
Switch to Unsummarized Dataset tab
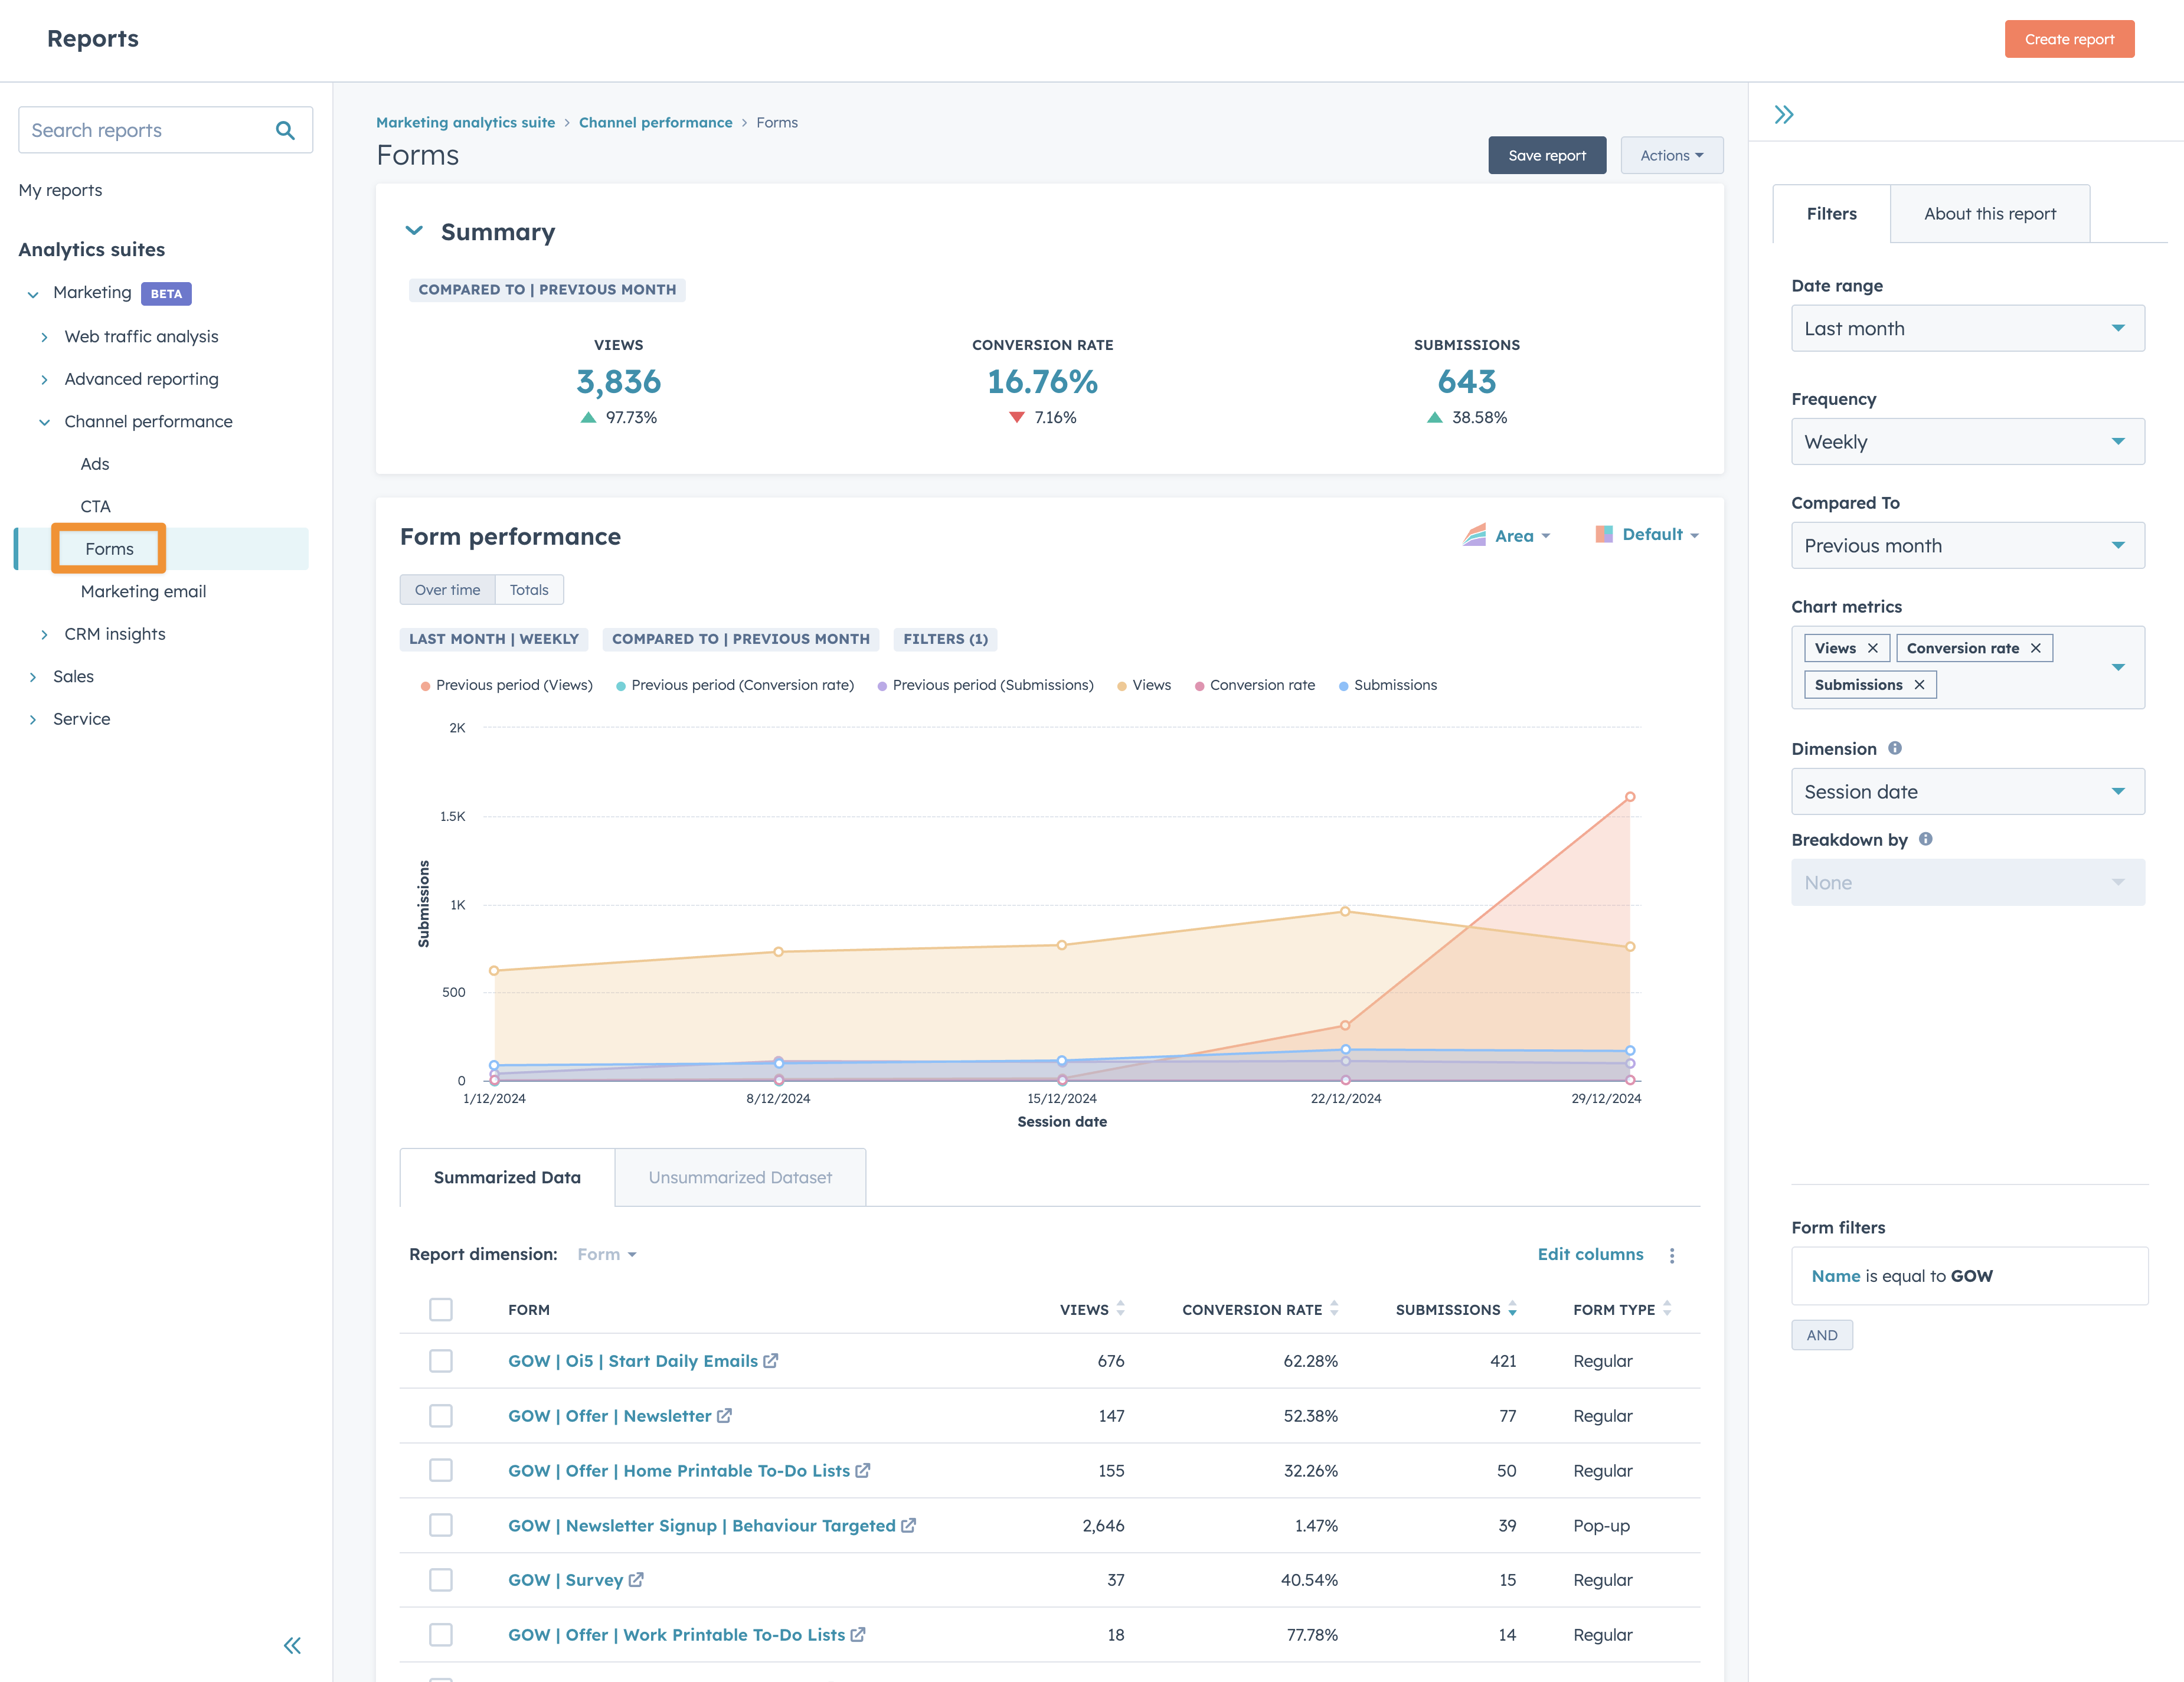coord(739,1177)
